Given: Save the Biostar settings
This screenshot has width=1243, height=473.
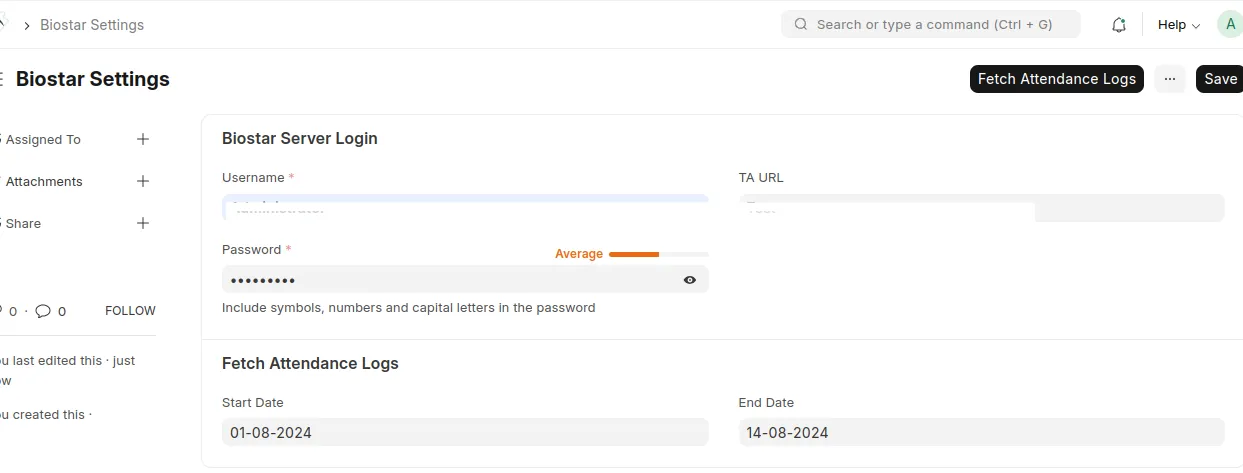Looking at the screenshot, I should (1220, 79).
